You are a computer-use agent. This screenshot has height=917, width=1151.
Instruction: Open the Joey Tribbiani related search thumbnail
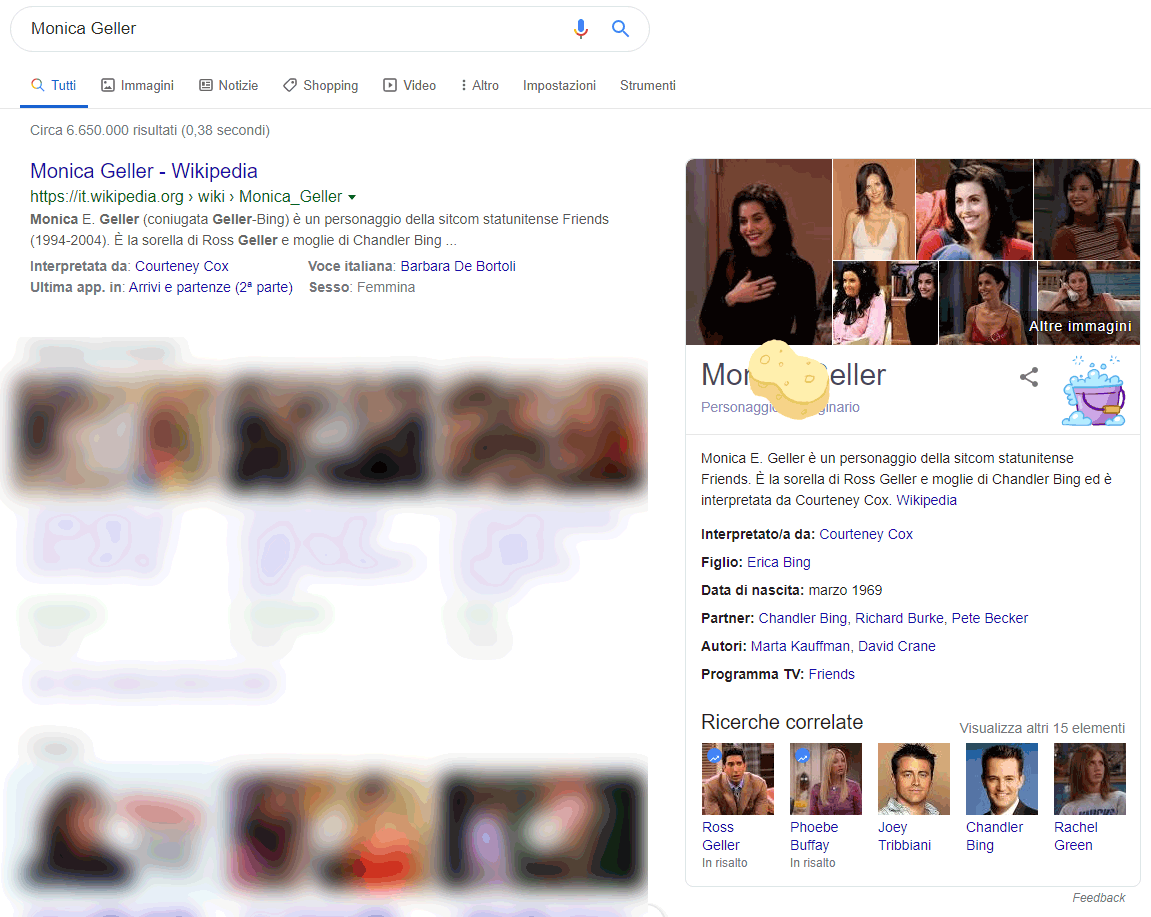click(914, 779)
